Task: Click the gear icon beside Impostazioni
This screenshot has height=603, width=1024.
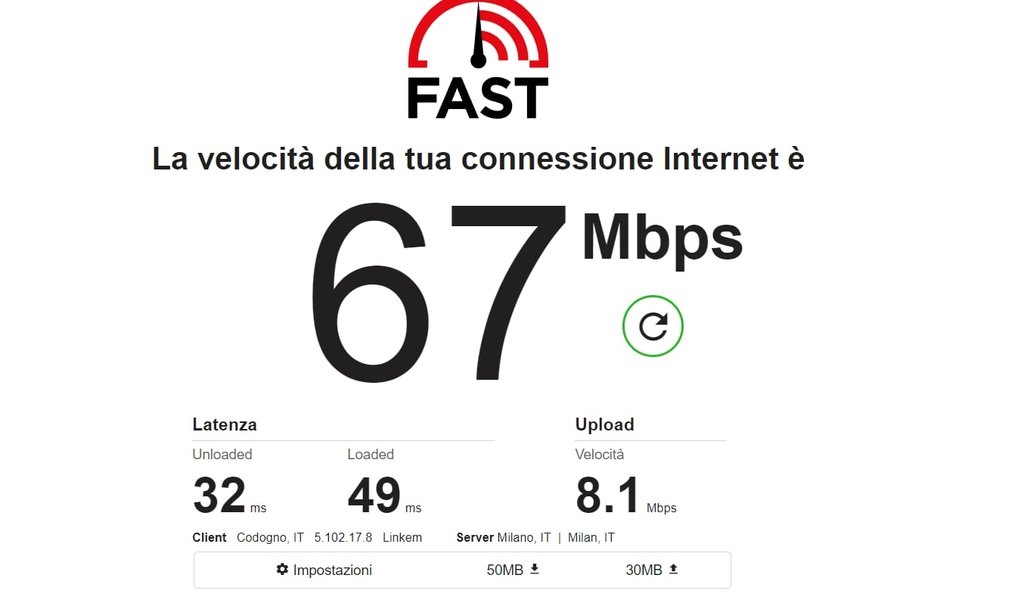Action: 282,569
